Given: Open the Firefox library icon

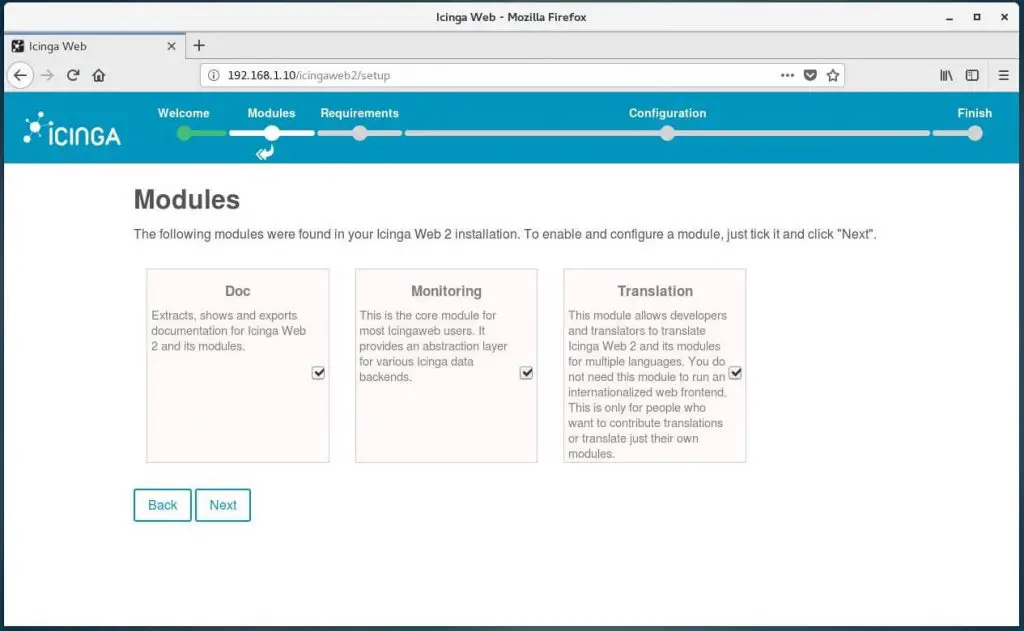Looking at the screenshot, I should click(x=945, y=75).
